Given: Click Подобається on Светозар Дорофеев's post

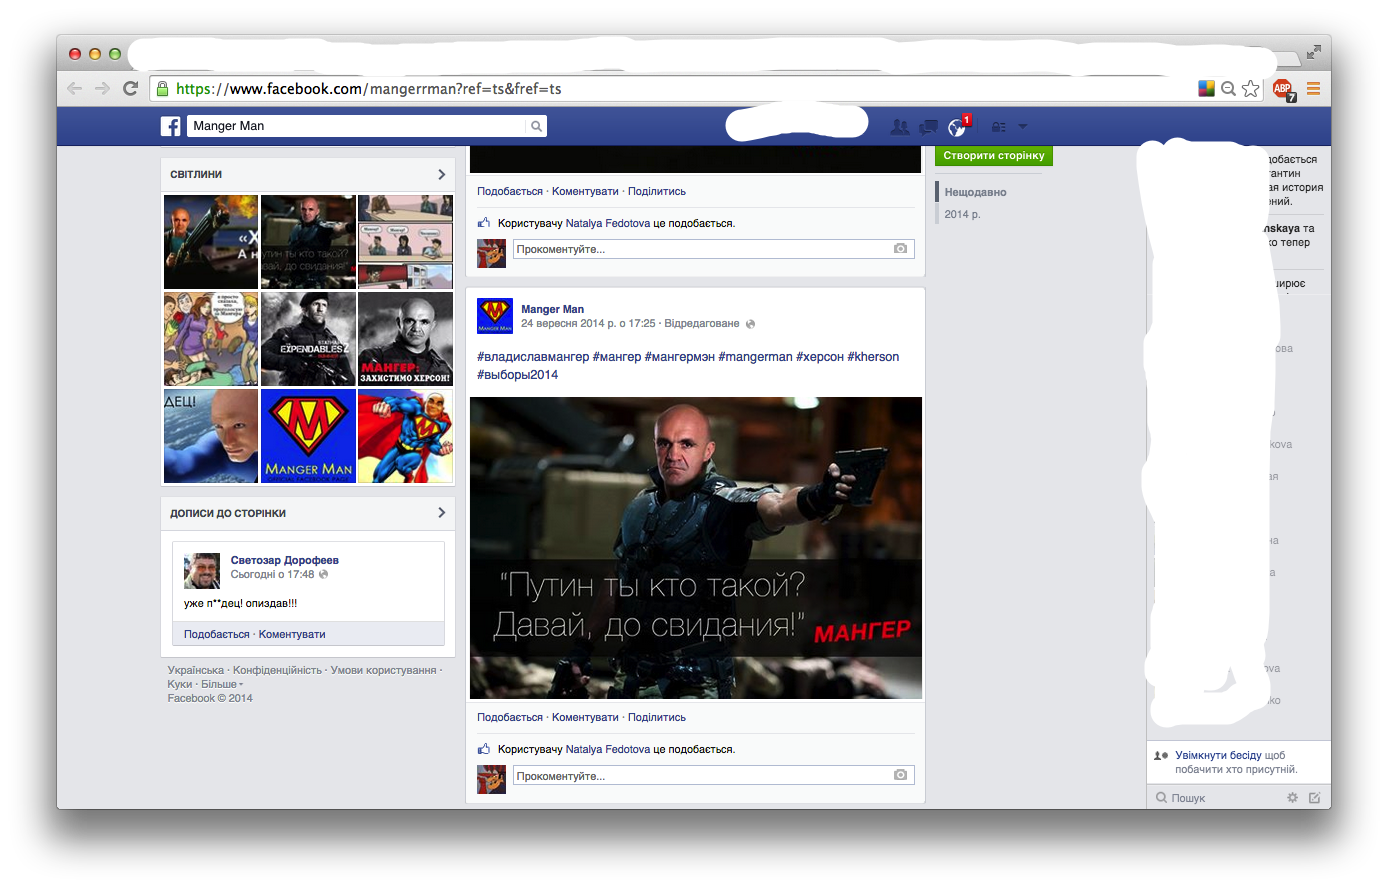Looking at the screenshot, I should point(217,634).
